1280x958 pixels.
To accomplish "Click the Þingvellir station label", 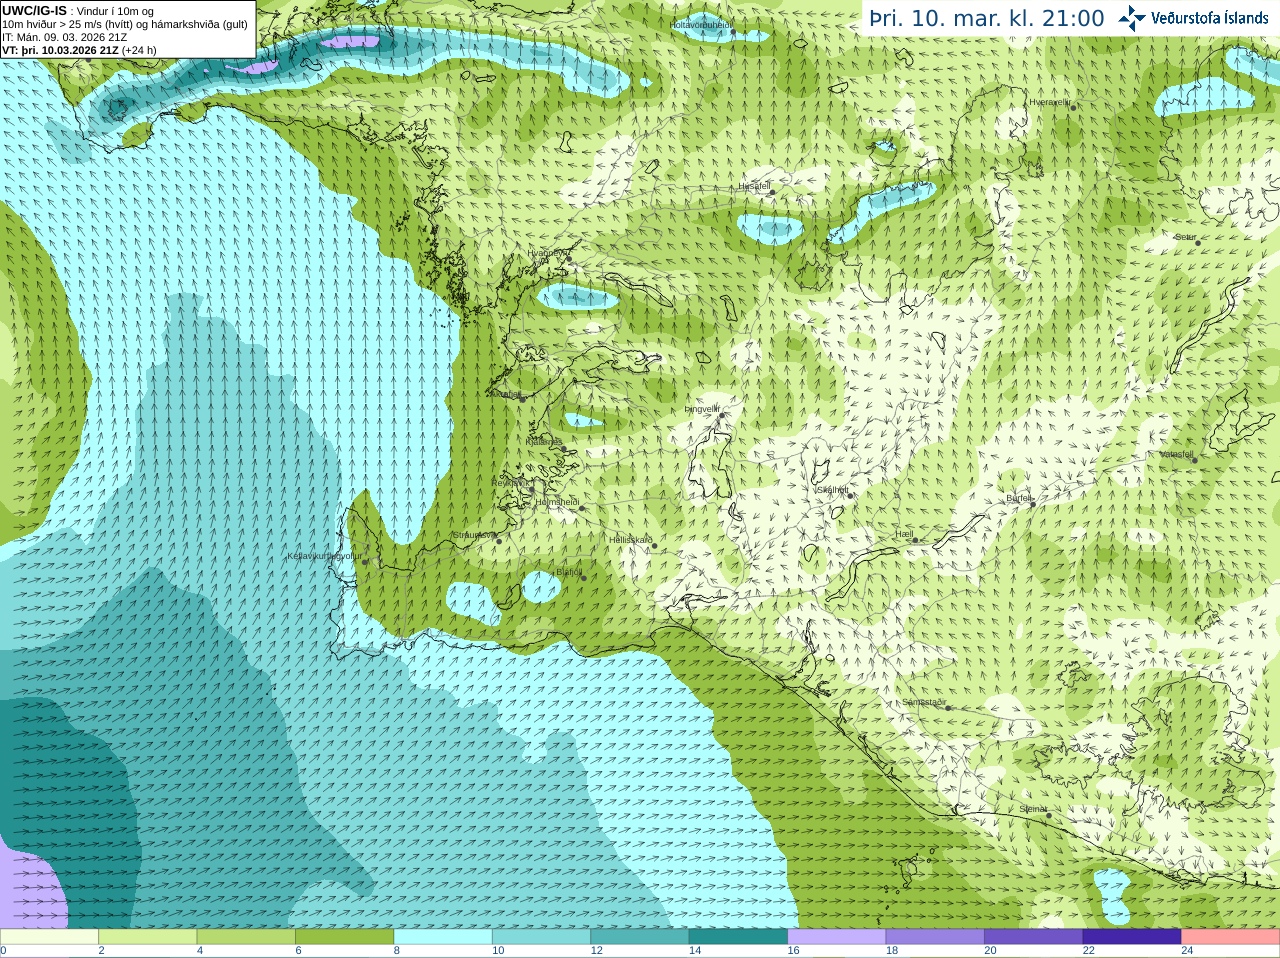I will click(702, 409).
